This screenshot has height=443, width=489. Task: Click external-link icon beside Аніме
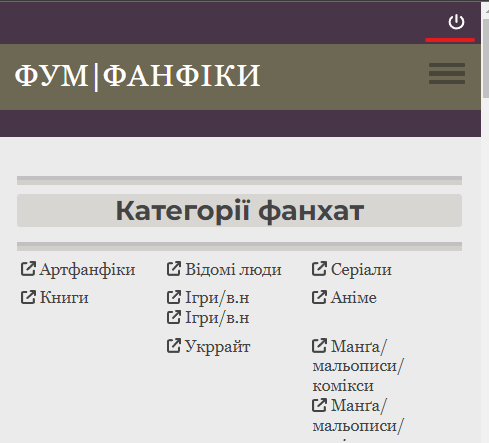tap(319, 297)
